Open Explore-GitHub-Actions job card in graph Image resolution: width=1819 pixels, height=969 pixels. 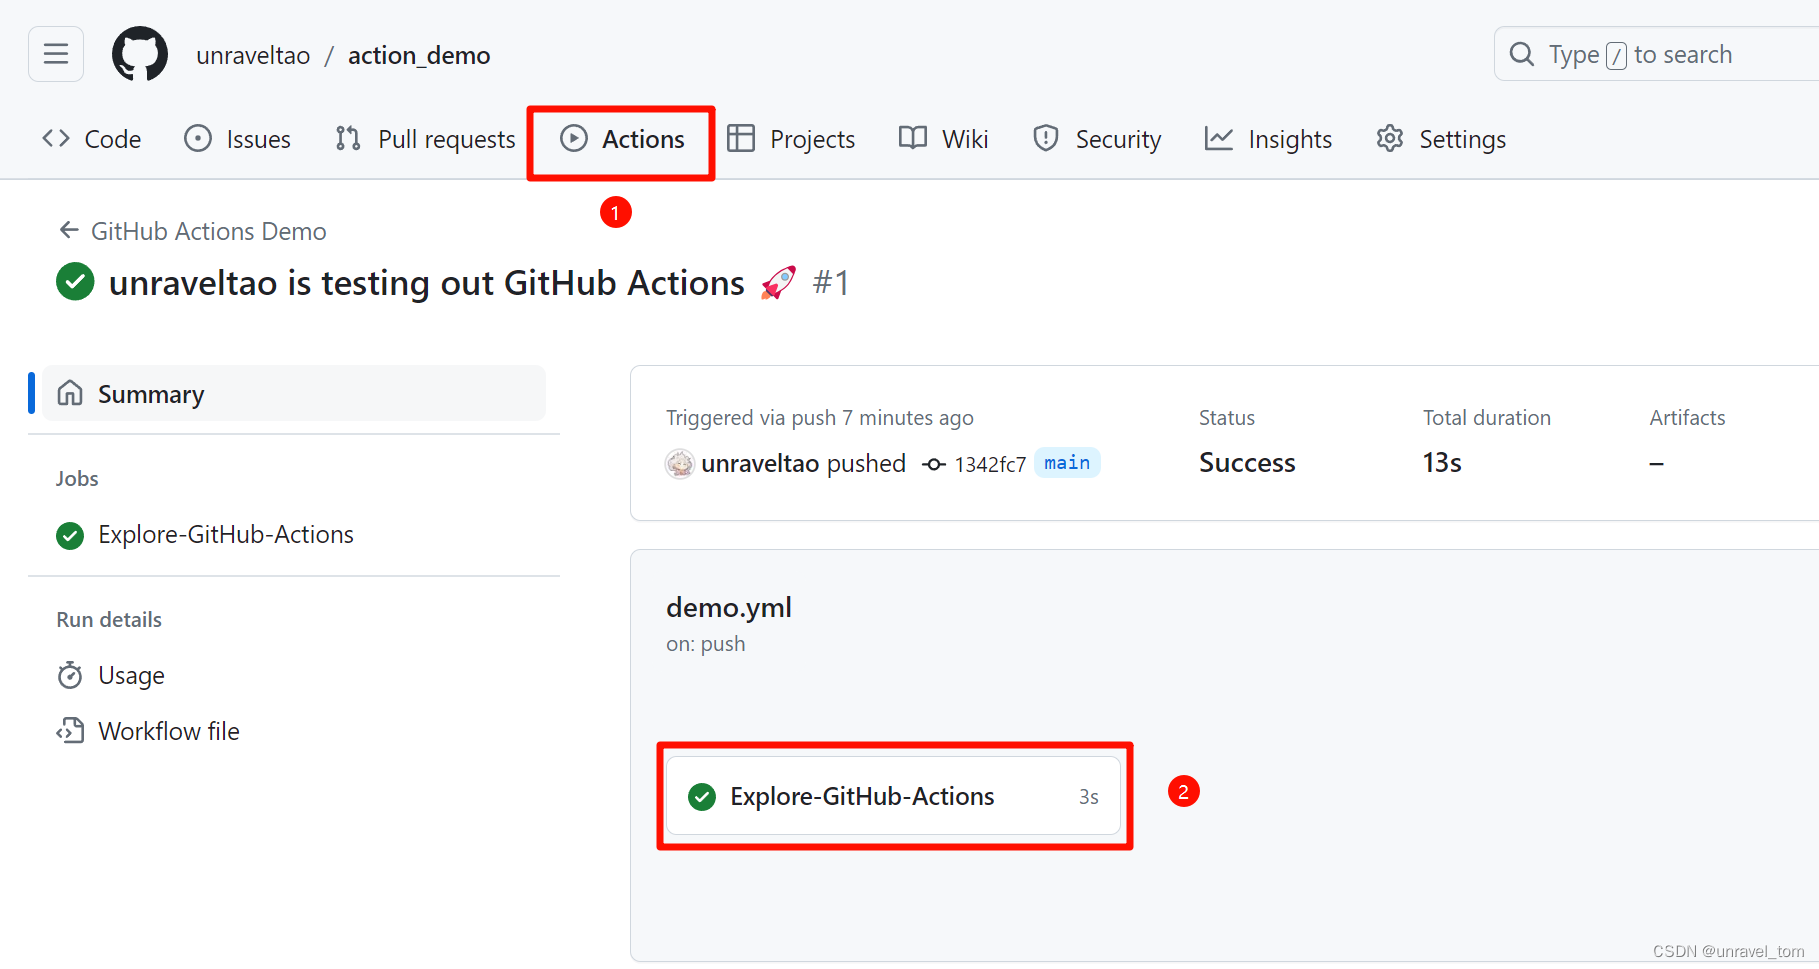pos(893,796)
